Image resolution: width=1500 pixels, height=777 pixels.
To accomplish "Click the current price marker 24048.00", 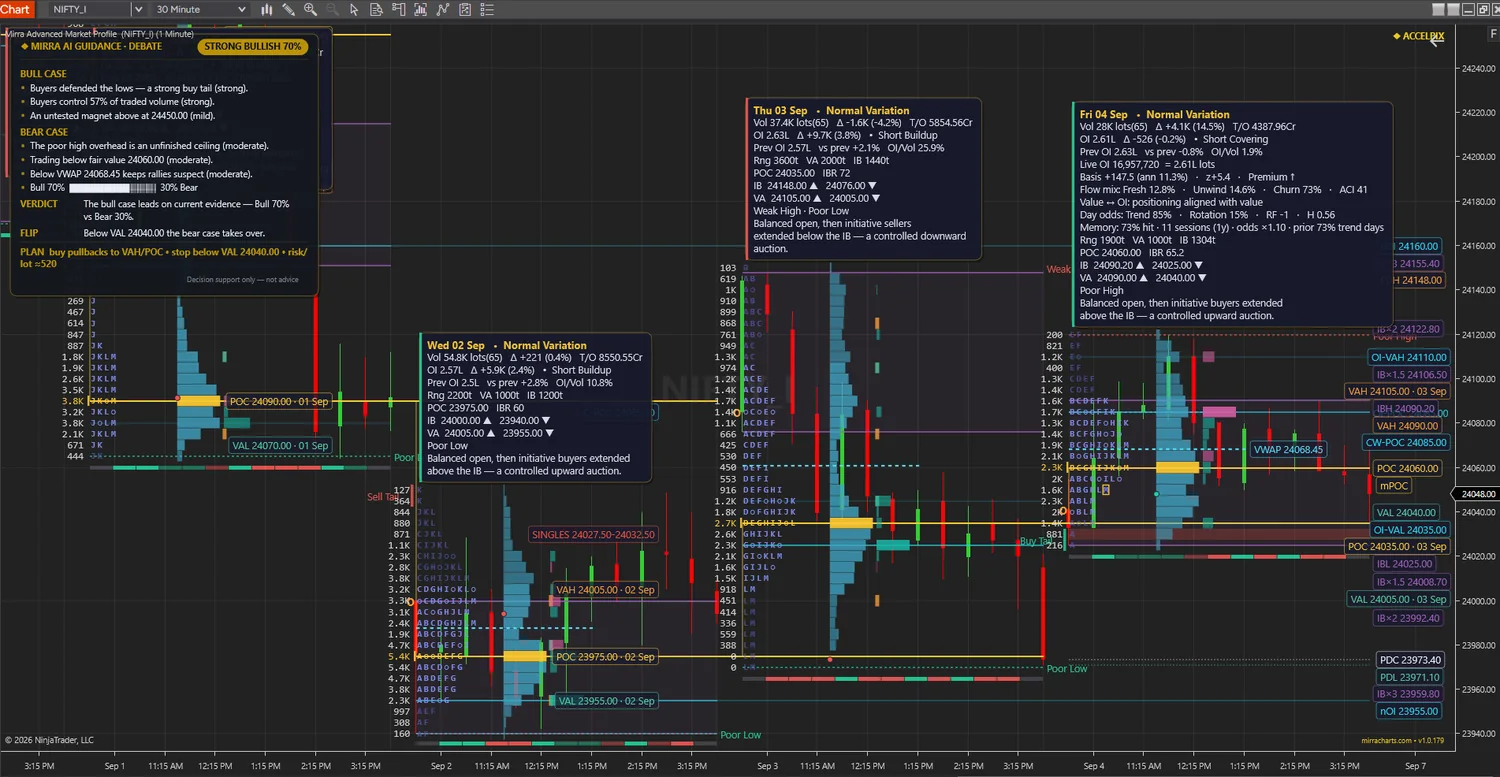I will [x=1477, y=494].
